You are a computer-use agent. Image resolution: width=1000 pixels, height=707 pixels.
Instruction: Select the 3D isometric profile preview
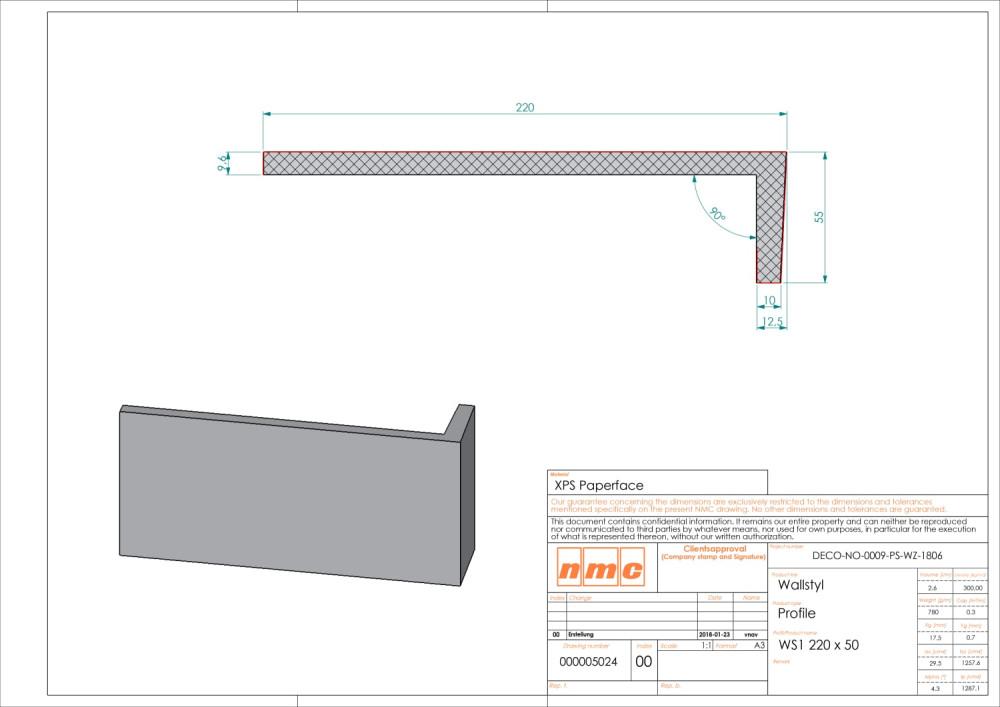(297, 493)
